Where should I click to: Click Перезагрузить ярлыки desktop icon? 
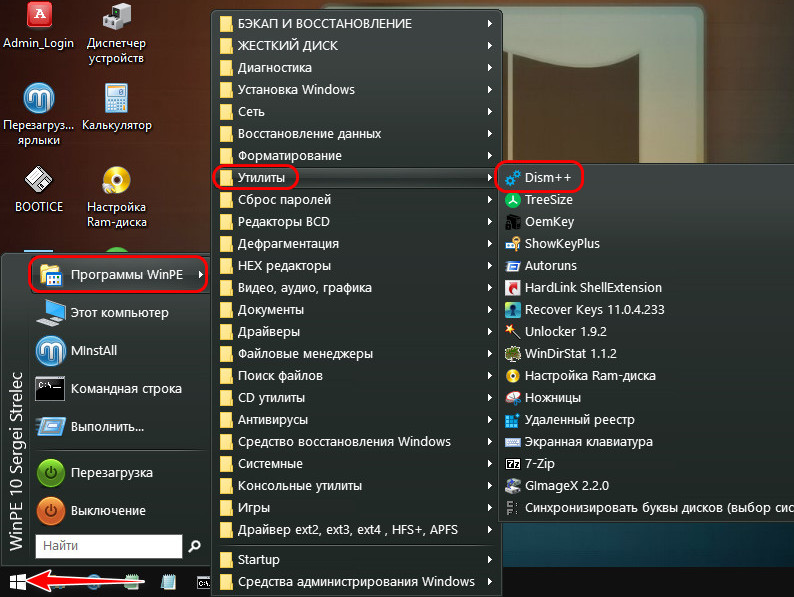point(38,114)
